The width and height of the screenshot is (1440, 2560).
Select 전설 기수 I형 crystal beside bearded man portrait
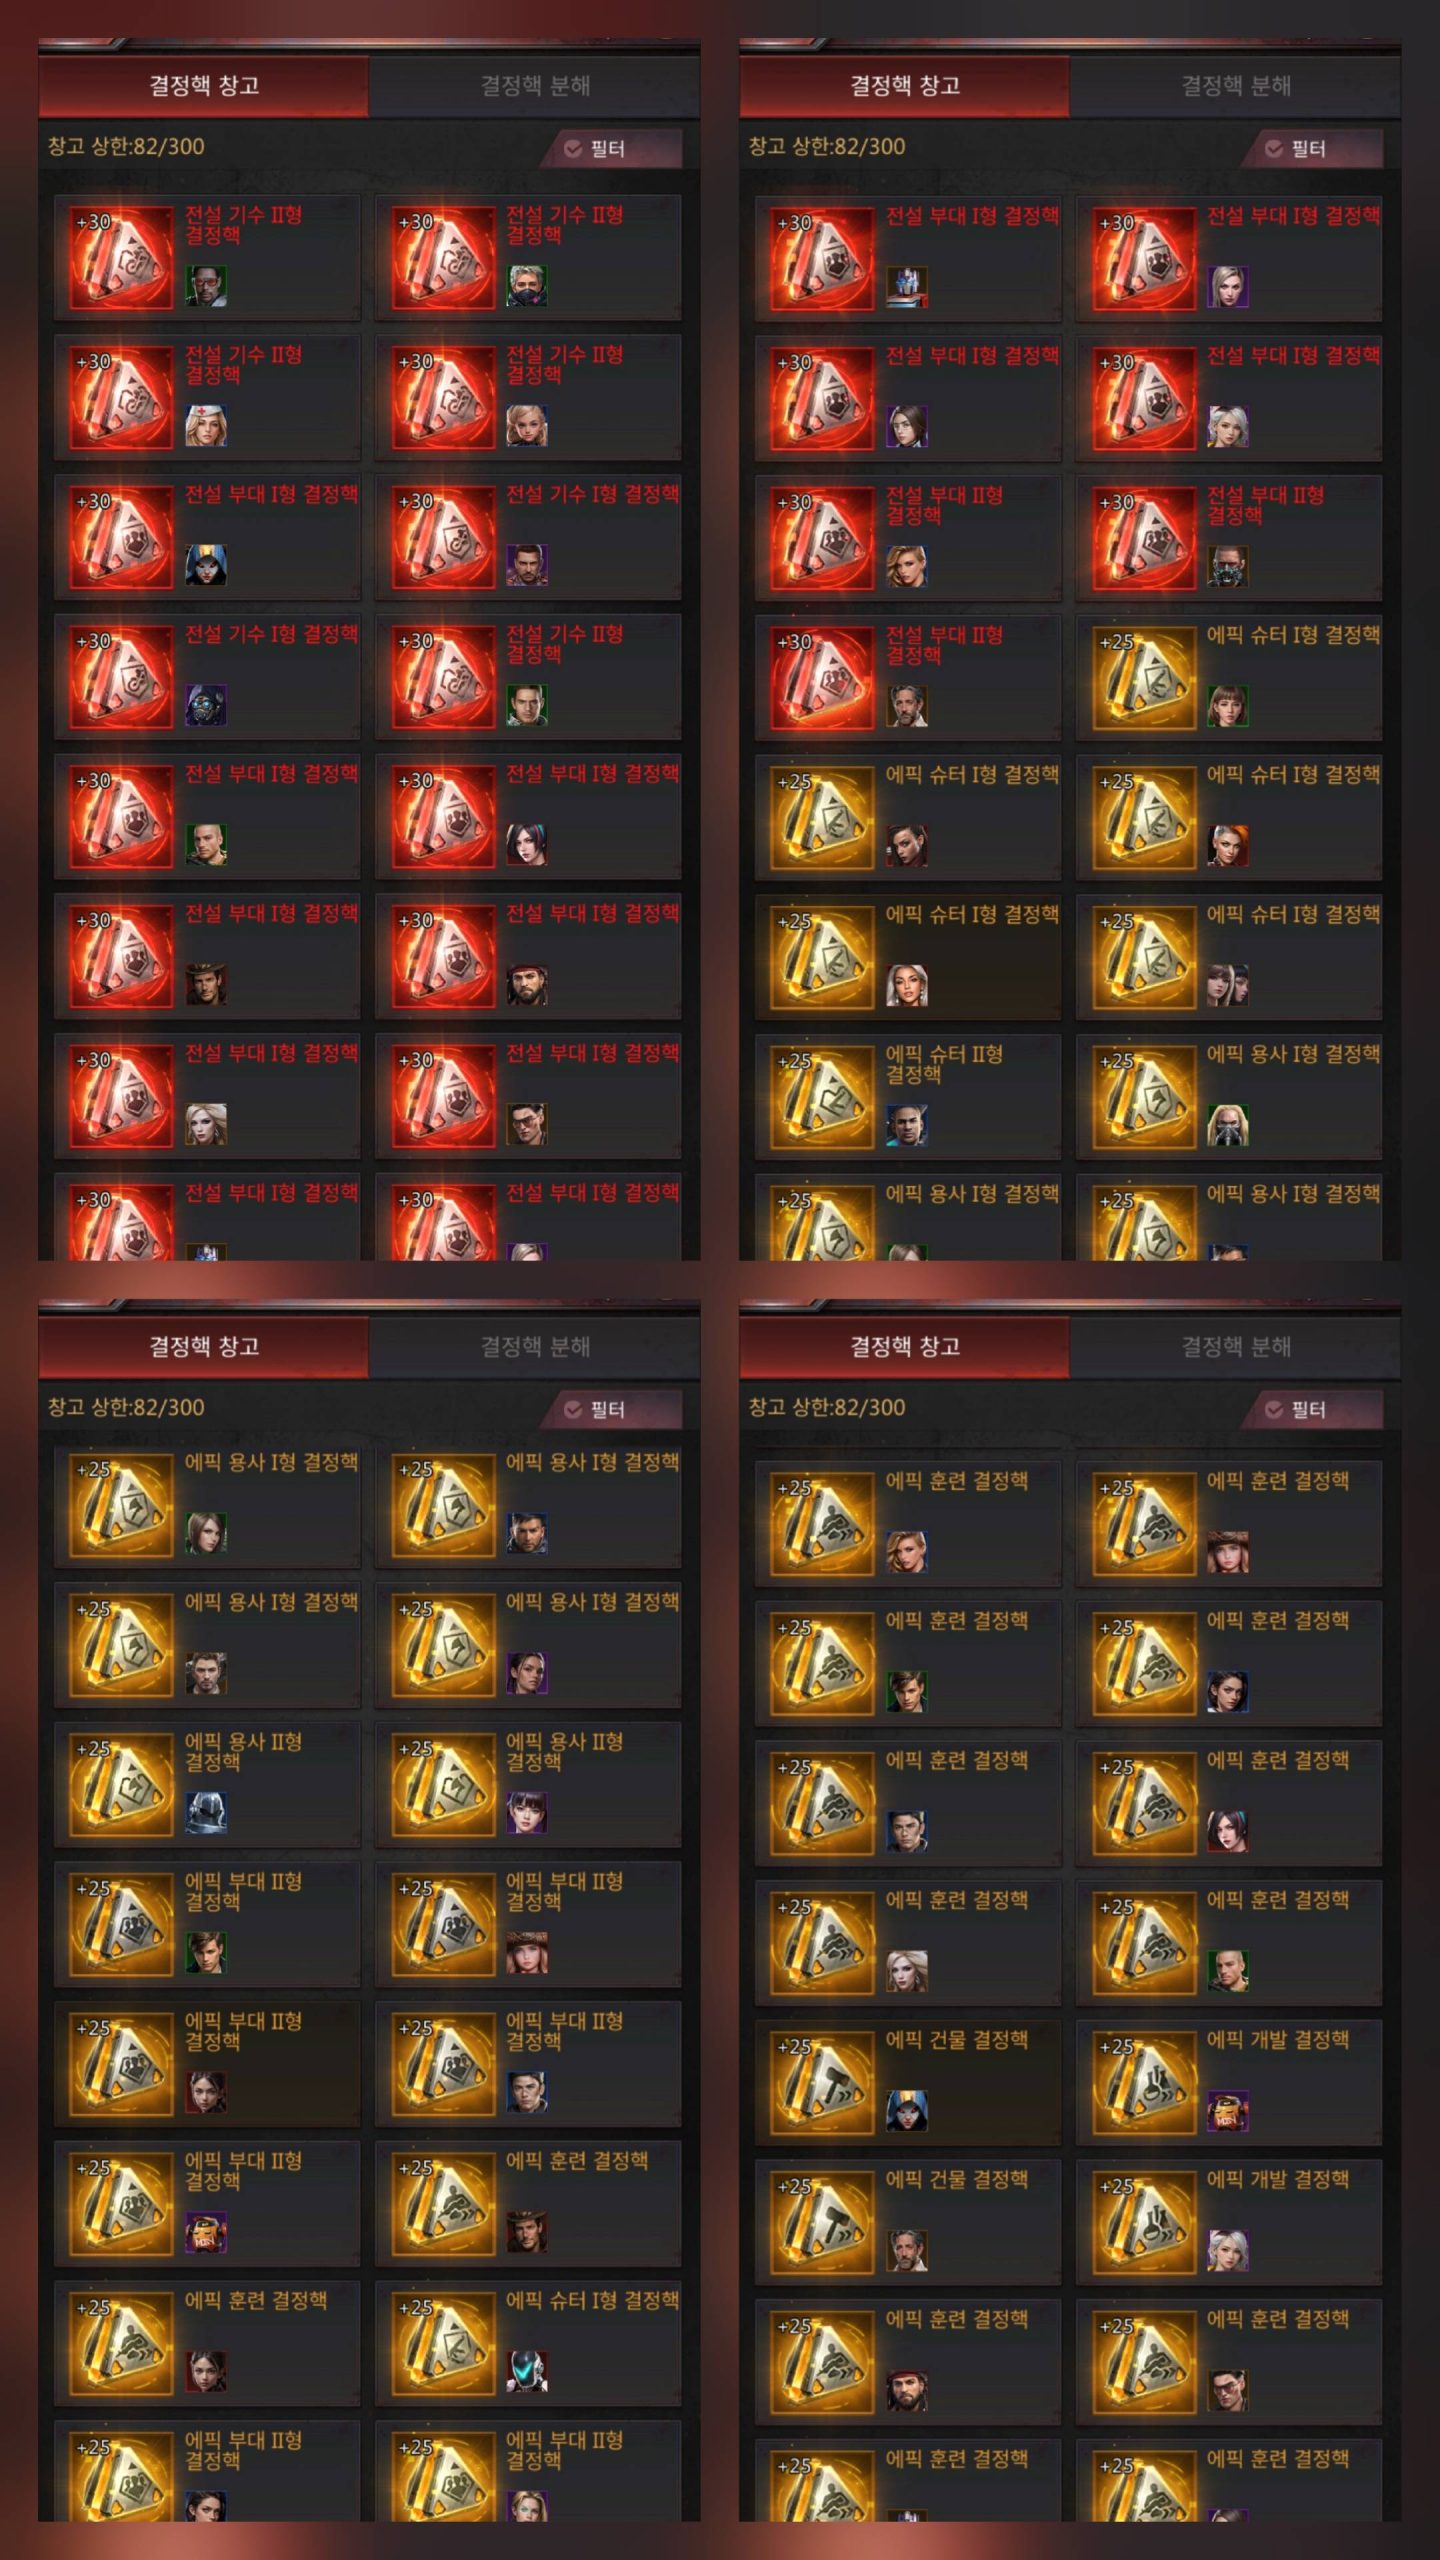pos(442,537)
